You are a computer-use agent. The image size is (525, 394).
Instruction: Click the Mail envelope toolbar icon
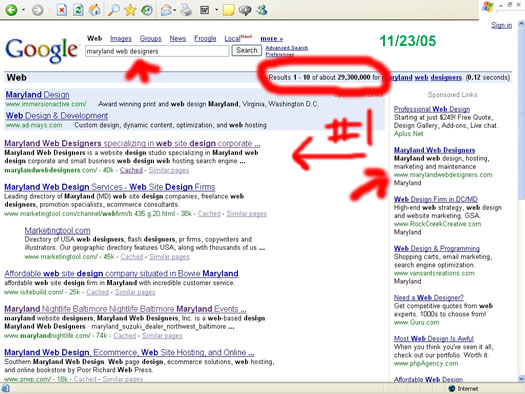coord(166,10)
